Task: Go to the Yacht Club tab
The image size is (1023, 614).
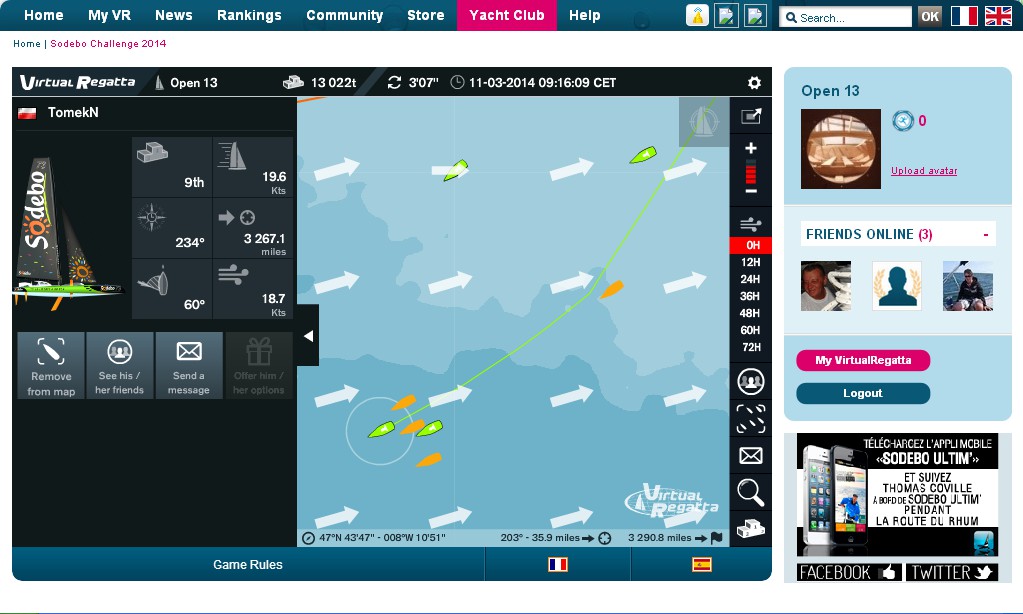Action: click(x=506, y=15)
